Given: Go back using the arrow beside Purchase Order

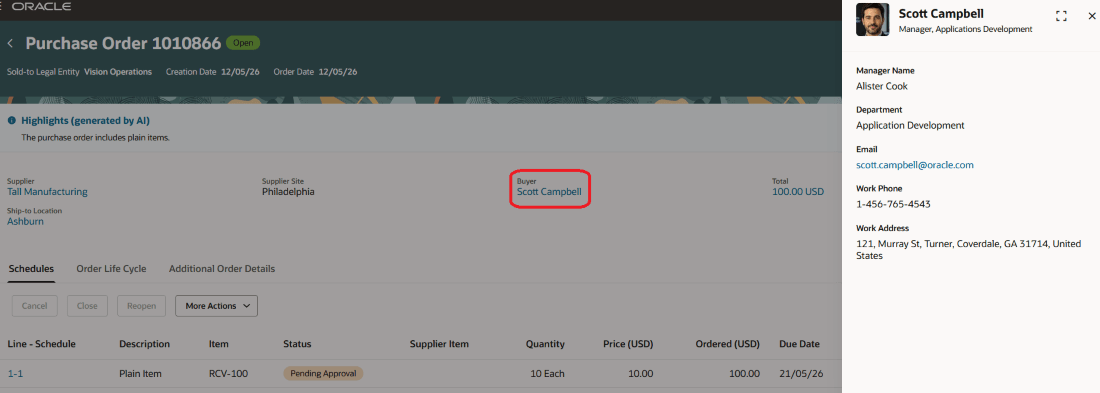Looking at the screenshot, I should point(11,44).
